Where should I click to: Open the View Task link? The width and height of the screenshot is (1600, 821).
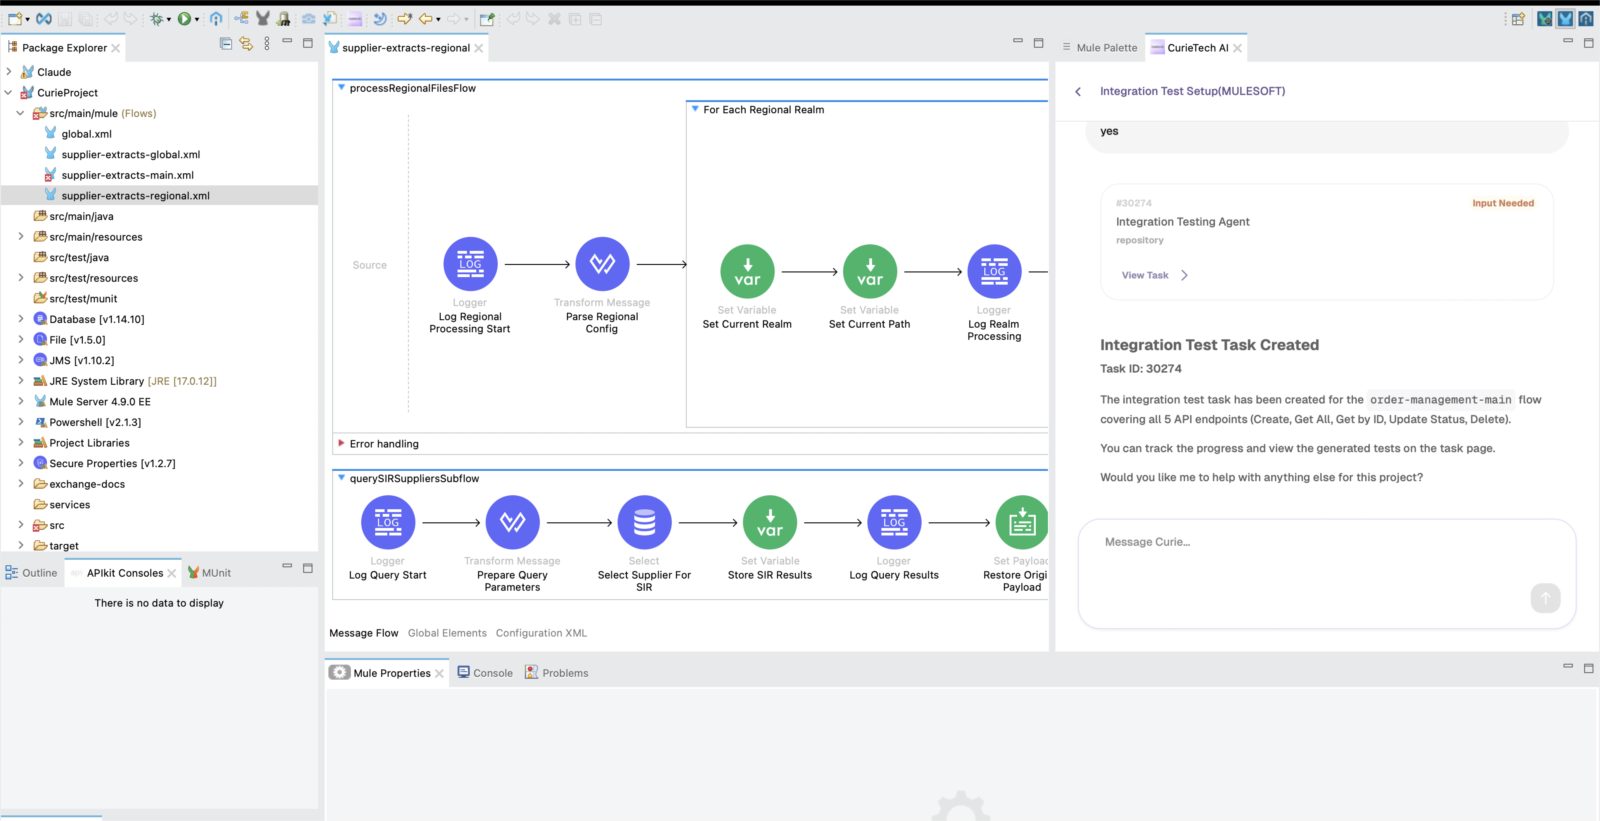pos(1154,275)
